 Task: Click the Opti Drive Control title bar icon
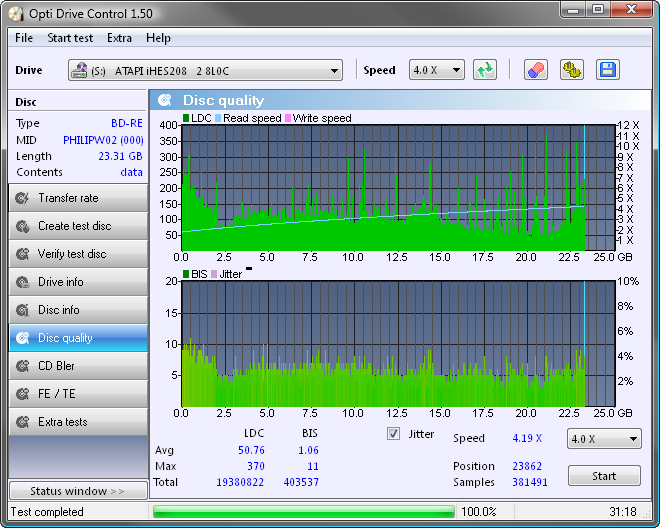pyautogui.click(x=16, y=13)
